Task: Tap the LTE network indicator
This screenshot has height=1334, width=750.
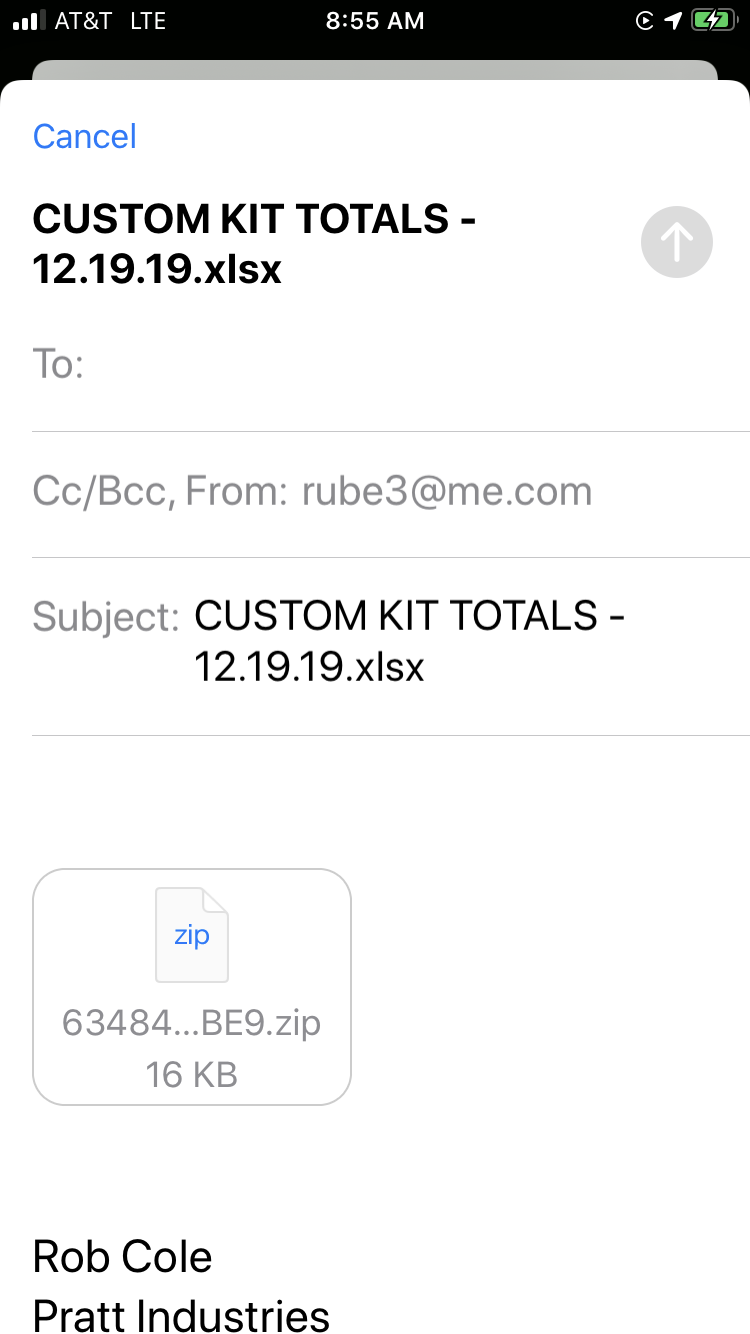Action: (148, 21)
